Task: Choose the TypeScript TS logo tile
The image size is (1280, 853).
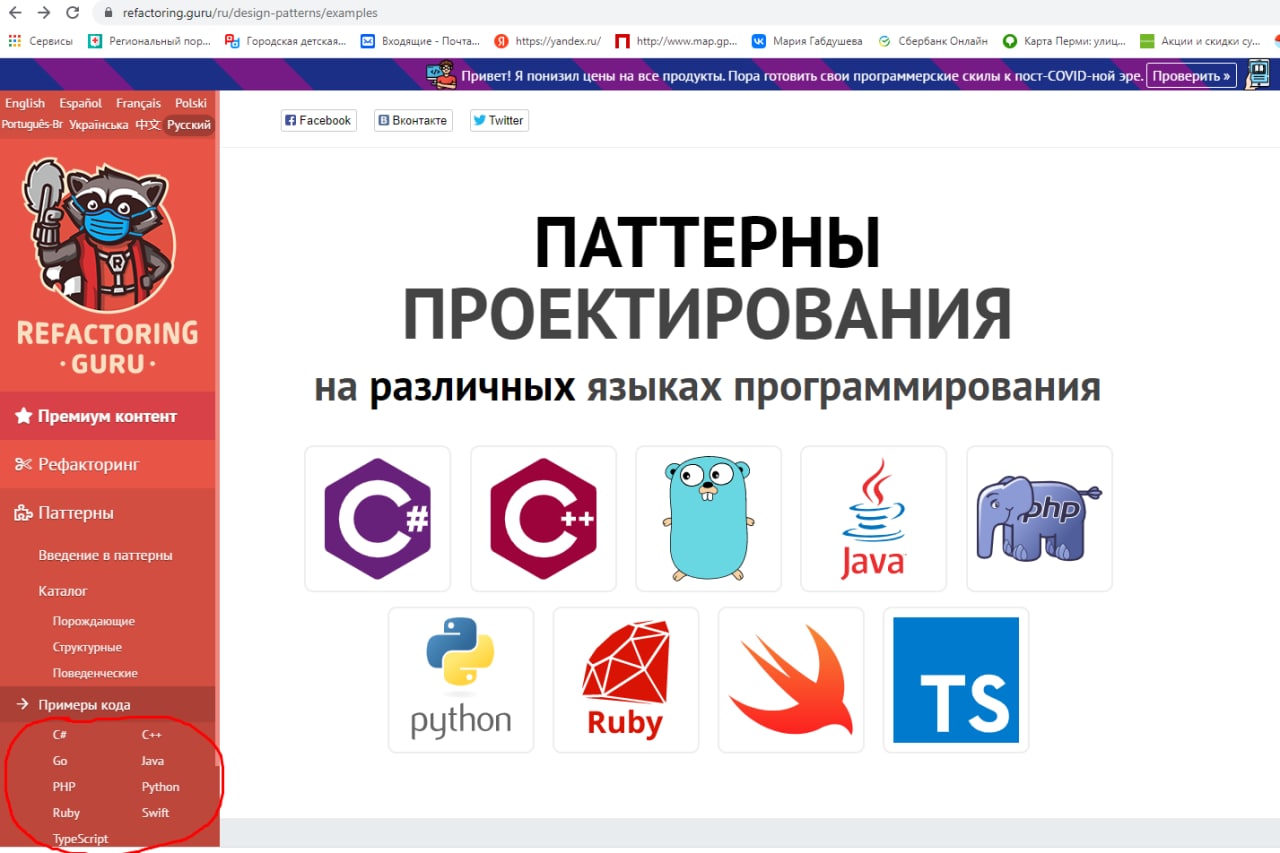Action: coord(956,680)
